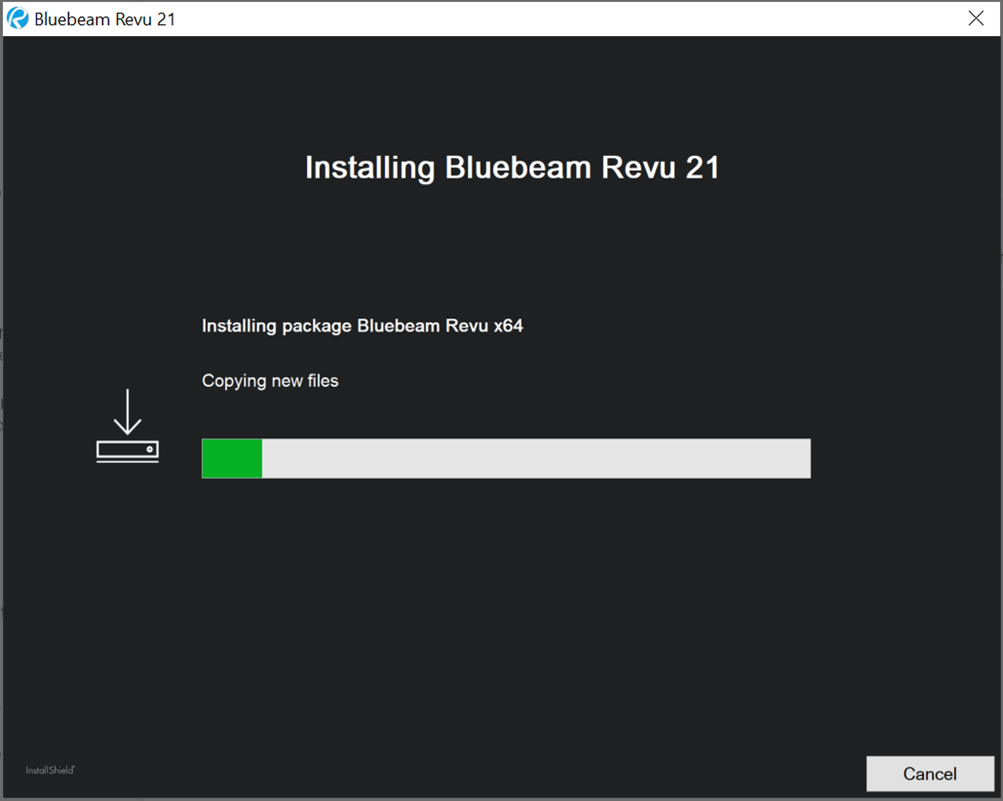The image size is (1003, 801).
Task: Click the "Copying new files" status text
Action: pos(270,381)
